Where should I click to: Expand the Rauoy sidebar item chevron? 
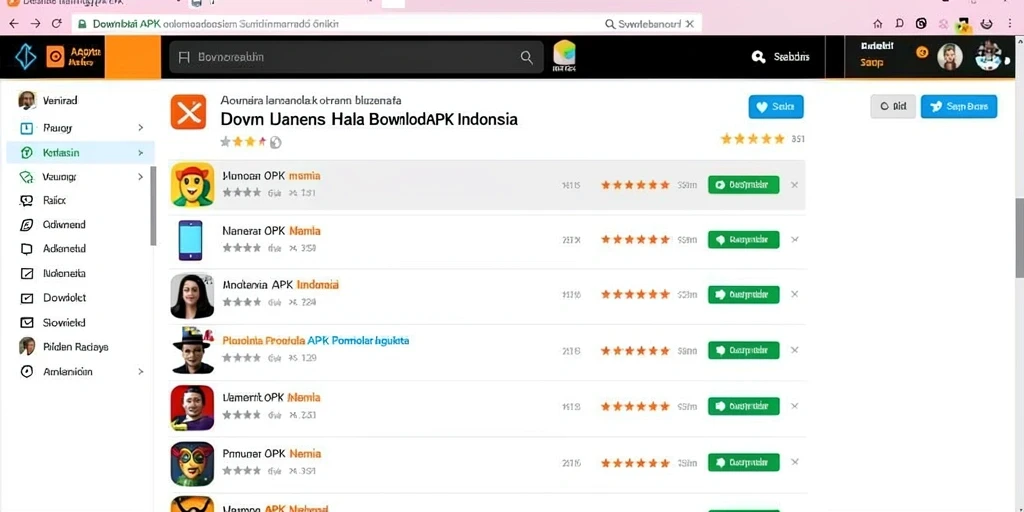140,128
